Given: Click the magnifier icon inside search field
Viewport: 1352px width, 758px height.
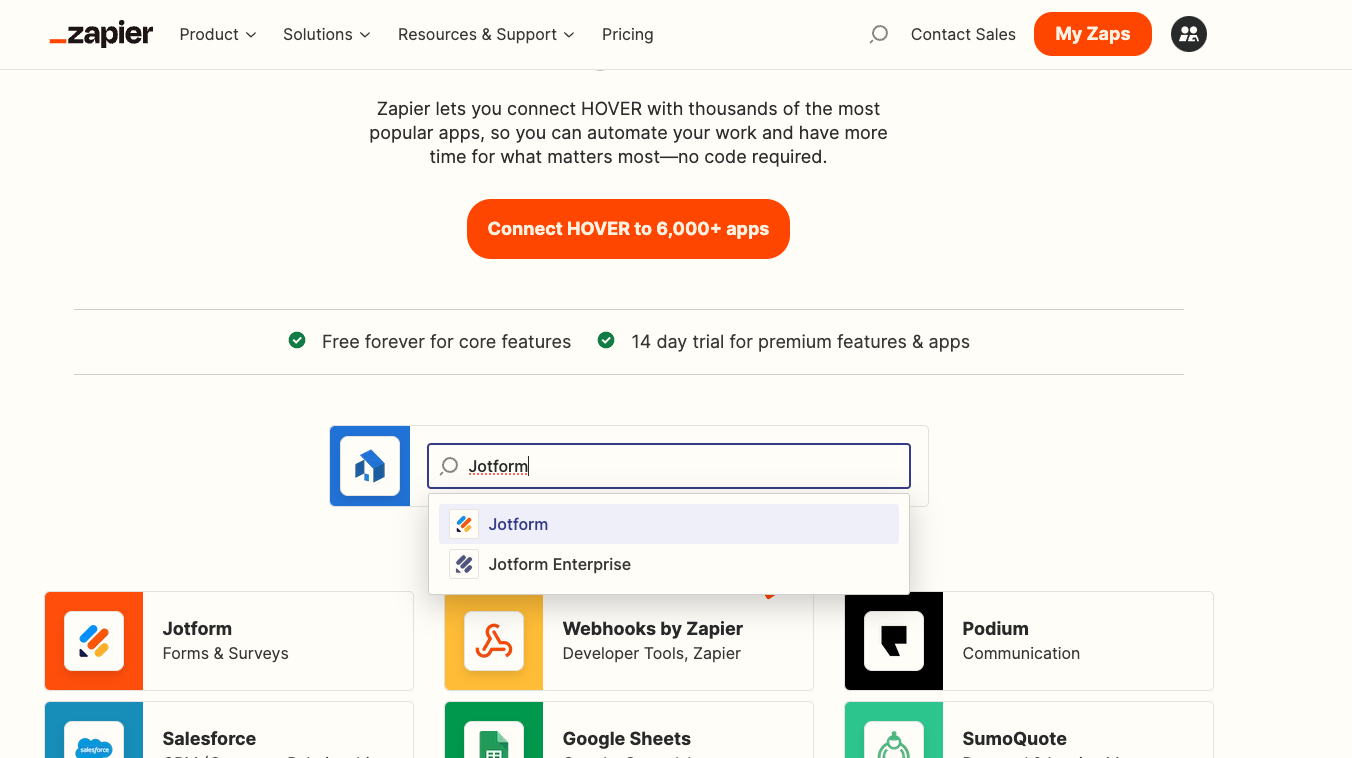Looking at the screenshot, I should coord(450,466).
